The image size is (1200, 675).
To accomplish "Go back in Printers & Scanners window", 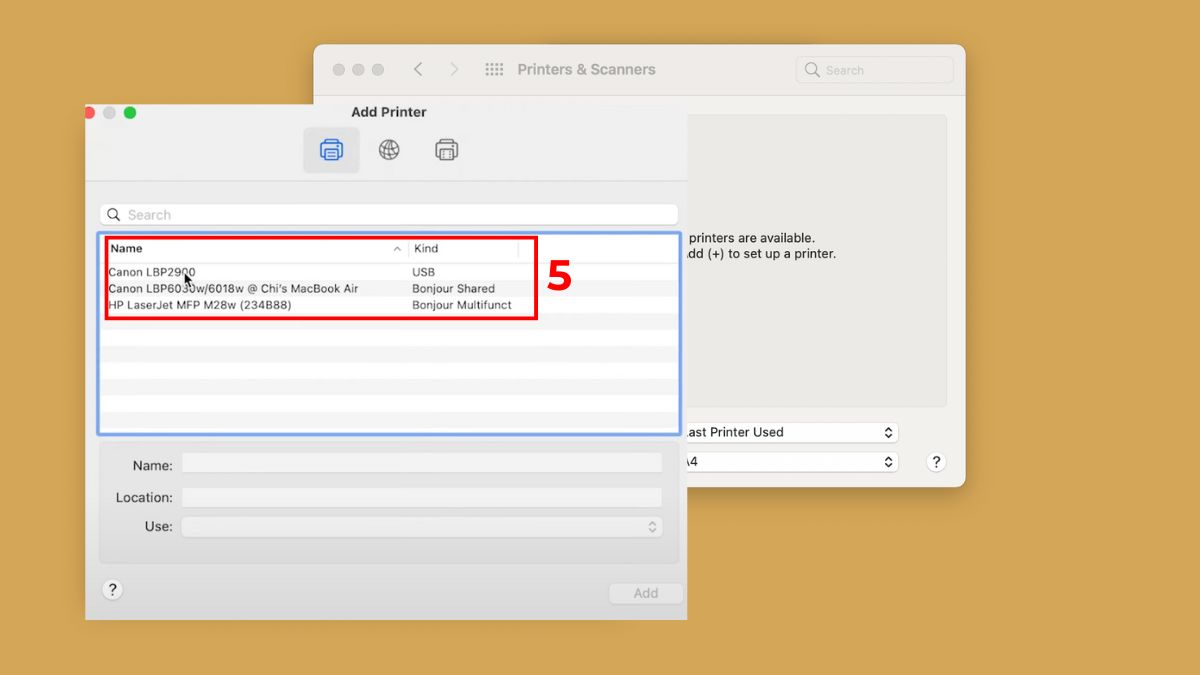I will [x=418, y=69].
